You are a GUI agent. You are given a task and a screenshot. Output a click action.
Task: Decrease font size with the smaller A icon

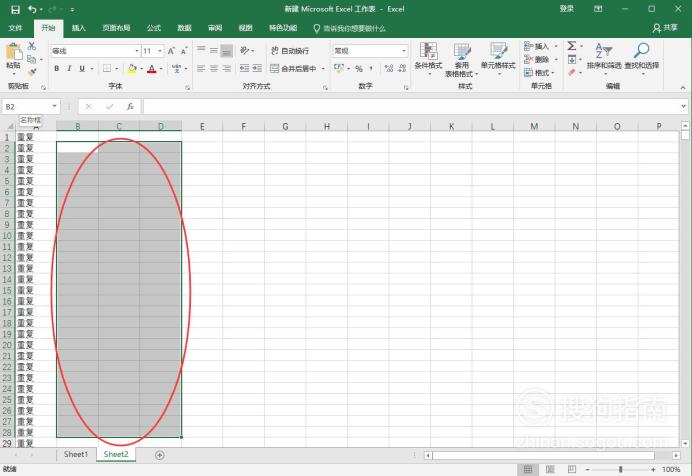[x=184, y=51]
